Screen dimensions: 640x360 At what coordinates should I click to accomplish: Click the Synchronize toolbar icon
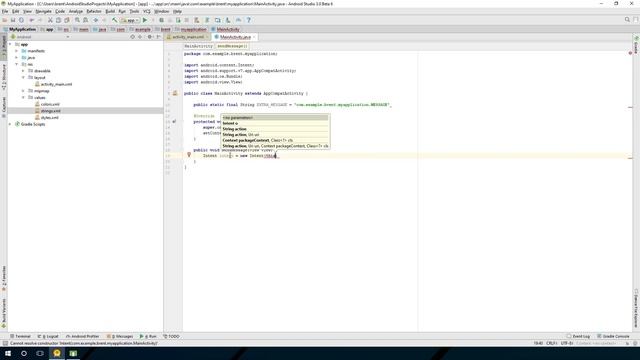(x=21, y=20)
